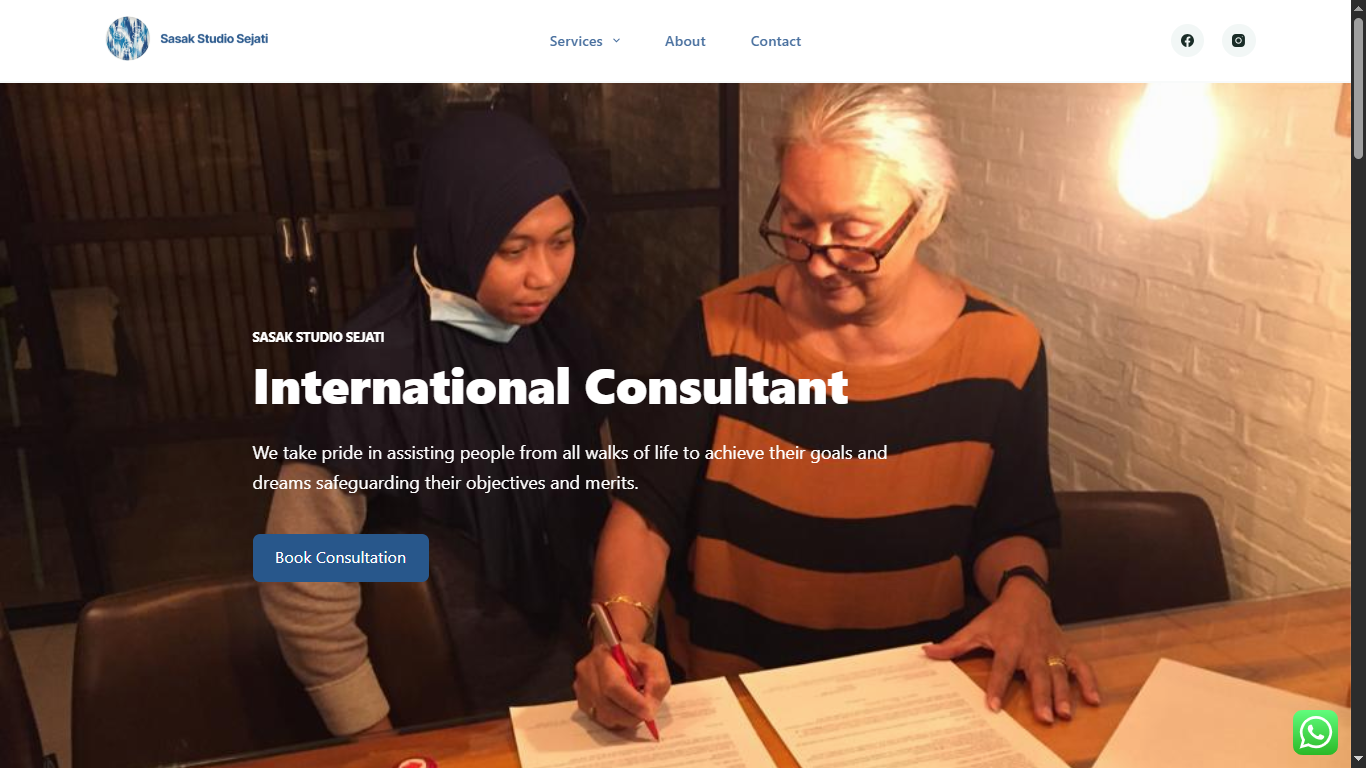Click the Book Consultation button

[341, 558]
